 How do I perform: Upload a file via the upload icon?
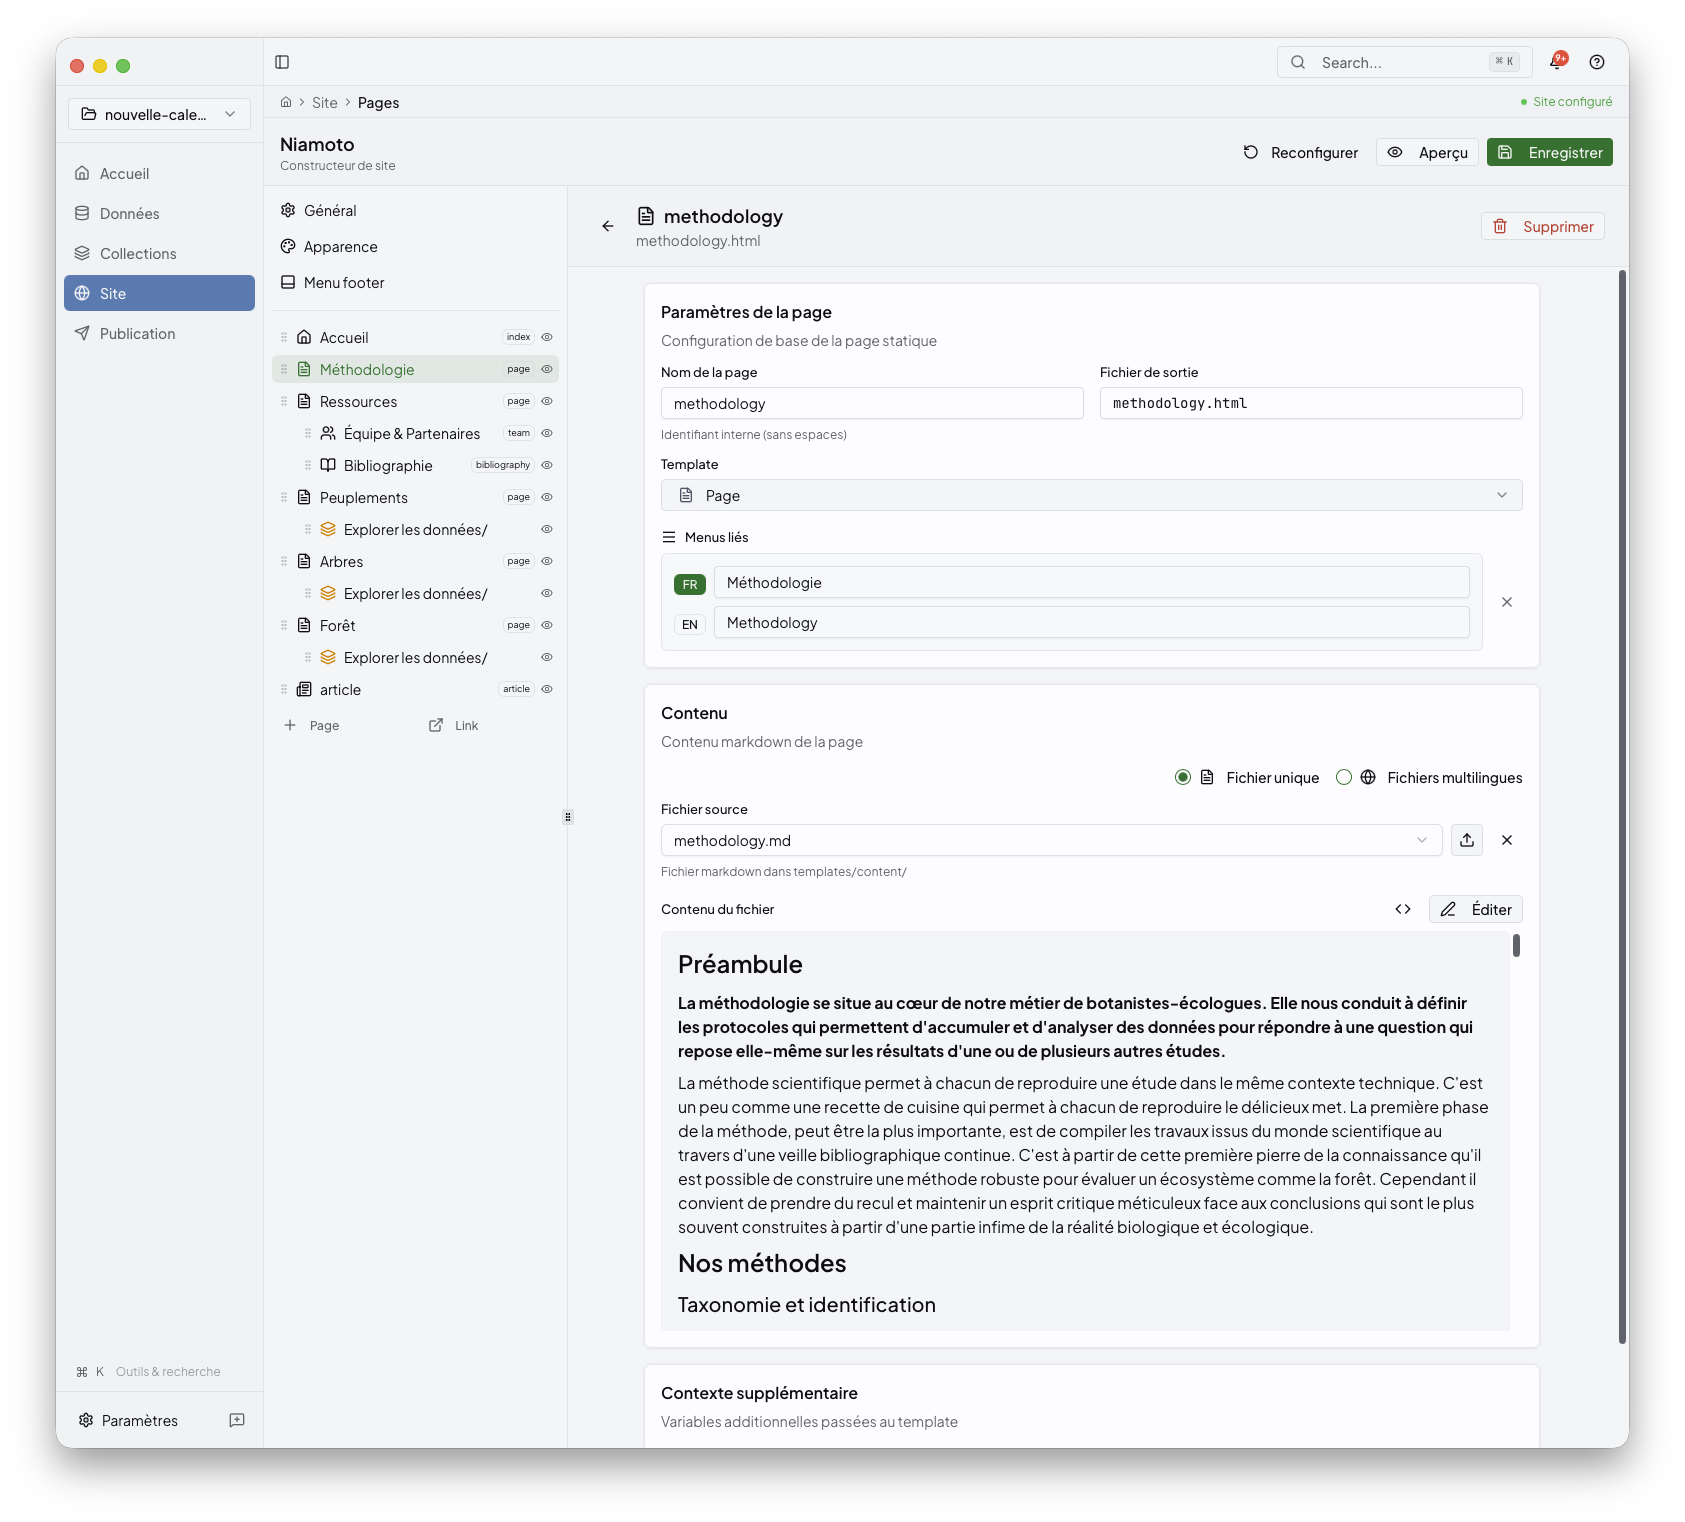tap(1466, 840)
